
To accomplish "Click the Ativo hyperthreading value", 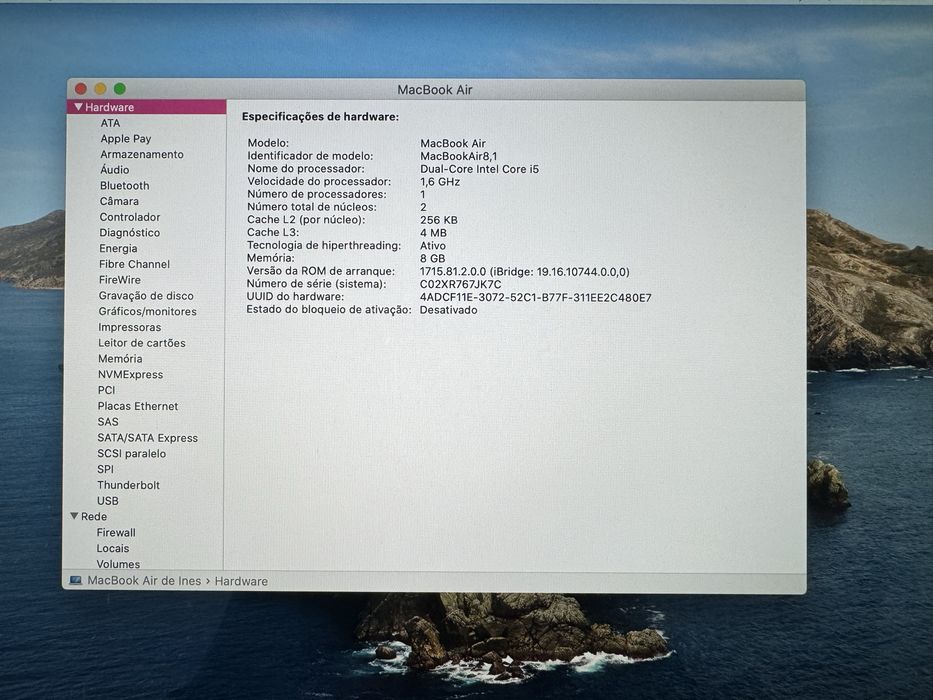I will (x=433, y=246).
